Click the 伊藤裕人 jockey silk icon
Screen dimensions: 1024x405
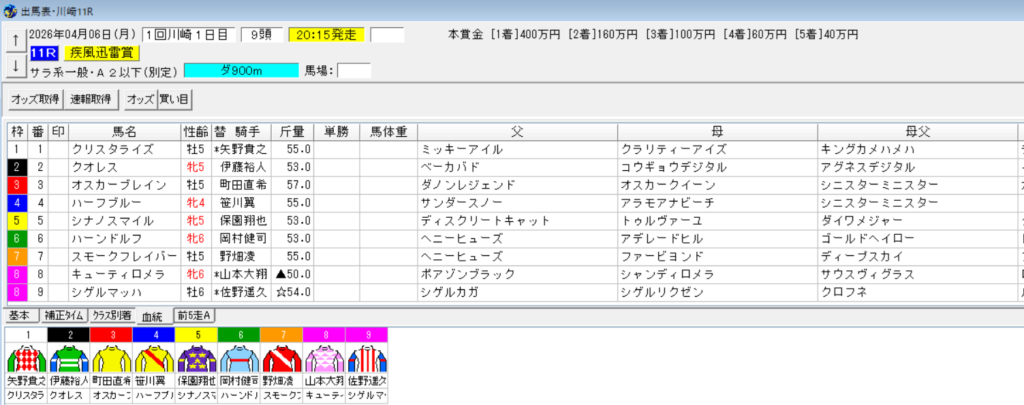69,358
